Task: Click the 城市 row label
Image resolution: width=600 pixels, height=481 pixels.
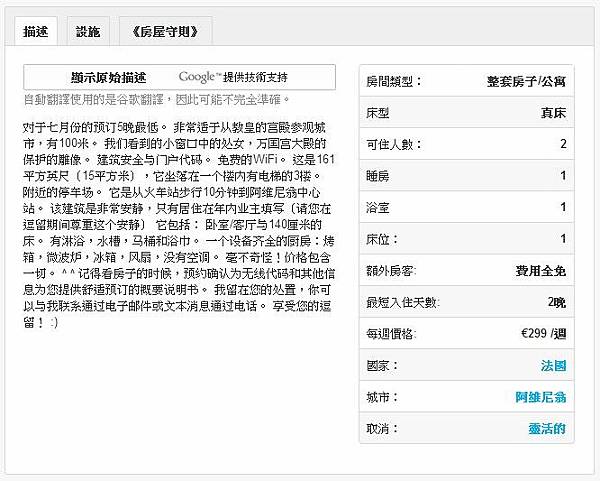Action: 382,397
